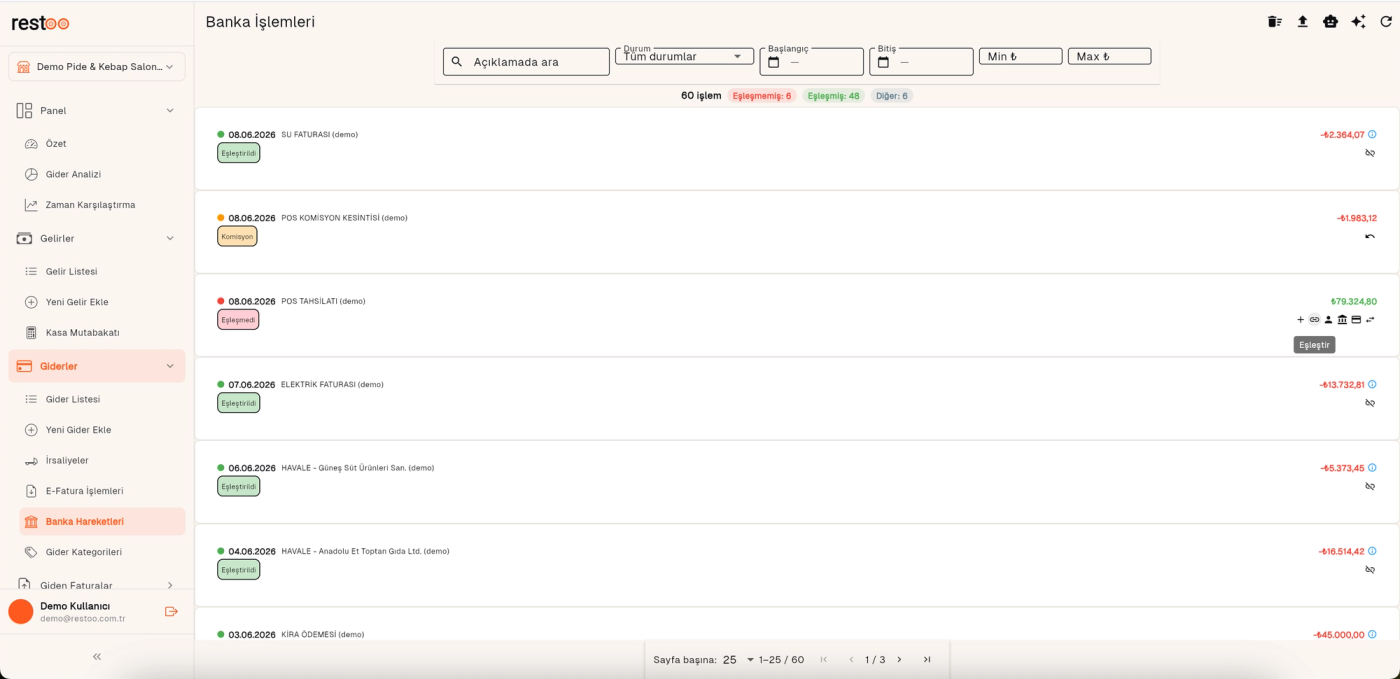The height and width of the screenshot is (679, 1400).
Task: Click the upload icon in the header
Action: 1302,22
